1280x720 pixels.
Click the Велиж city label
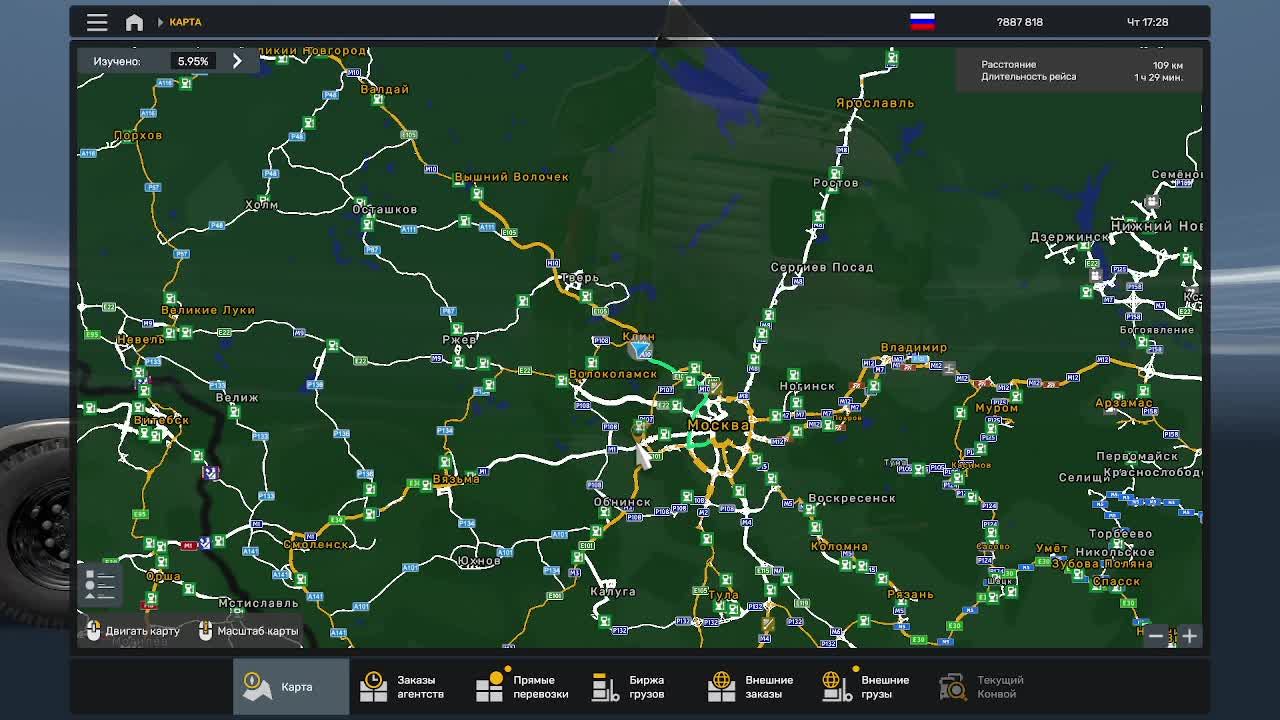point(237,397)
